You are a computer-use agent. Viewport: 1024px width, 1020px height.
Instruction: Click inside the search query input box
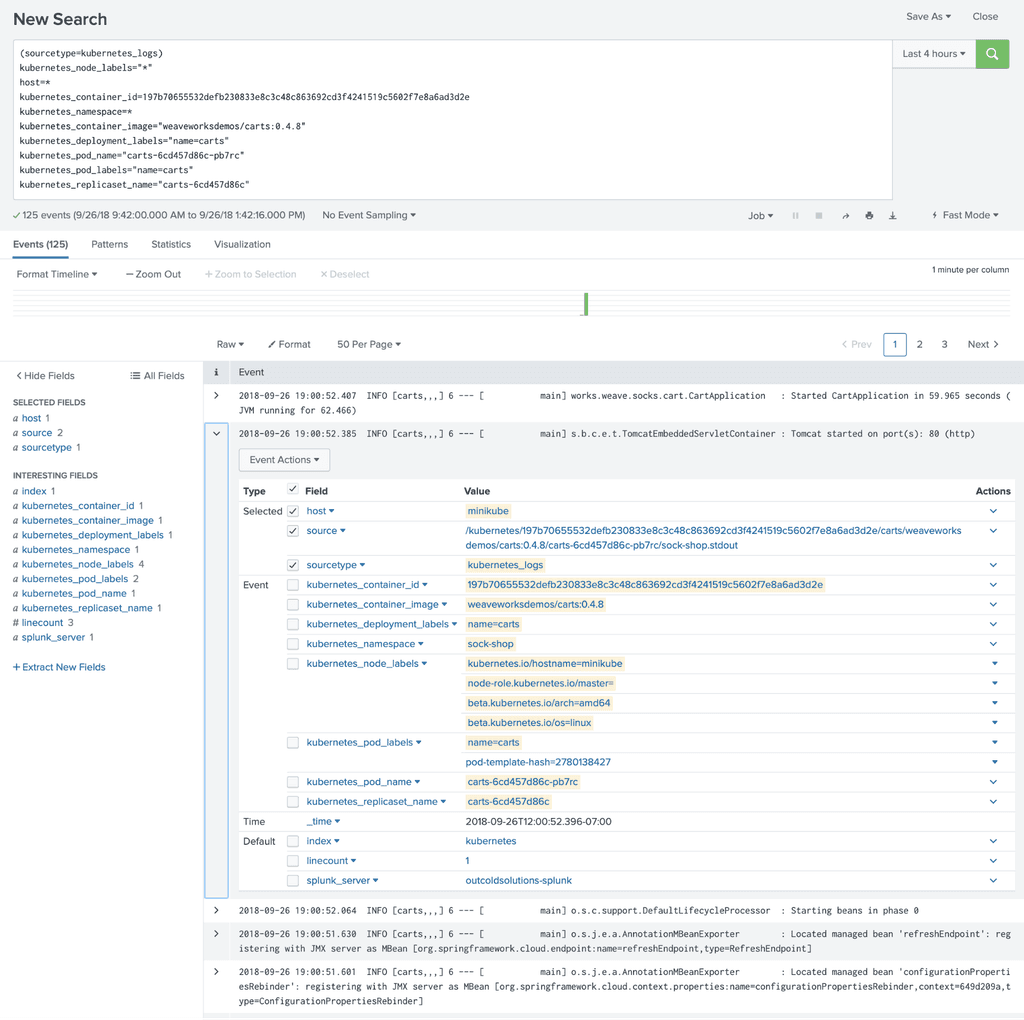point(450,120)
